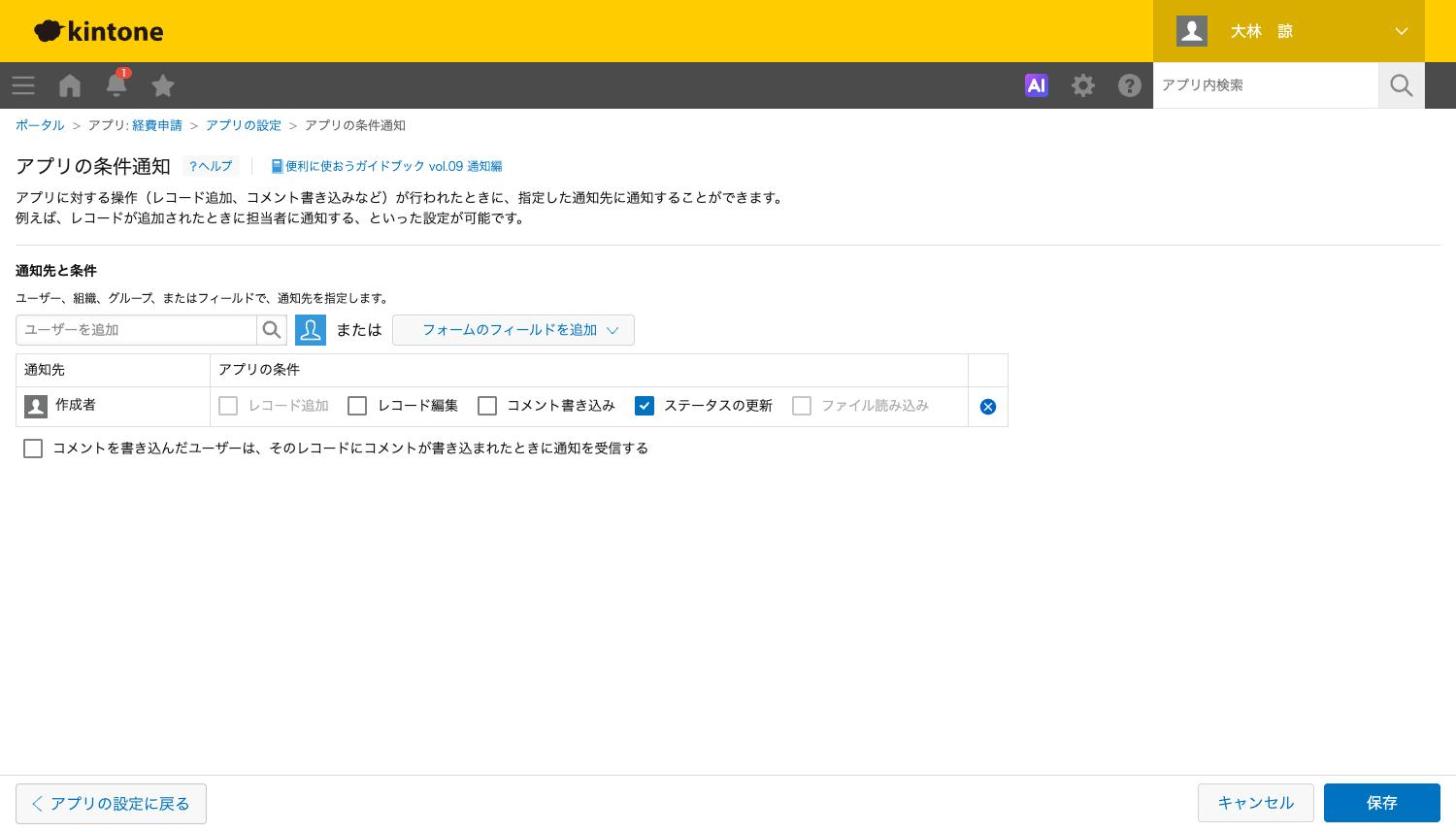Go to portal via home icon

click(x=70, y=86)
